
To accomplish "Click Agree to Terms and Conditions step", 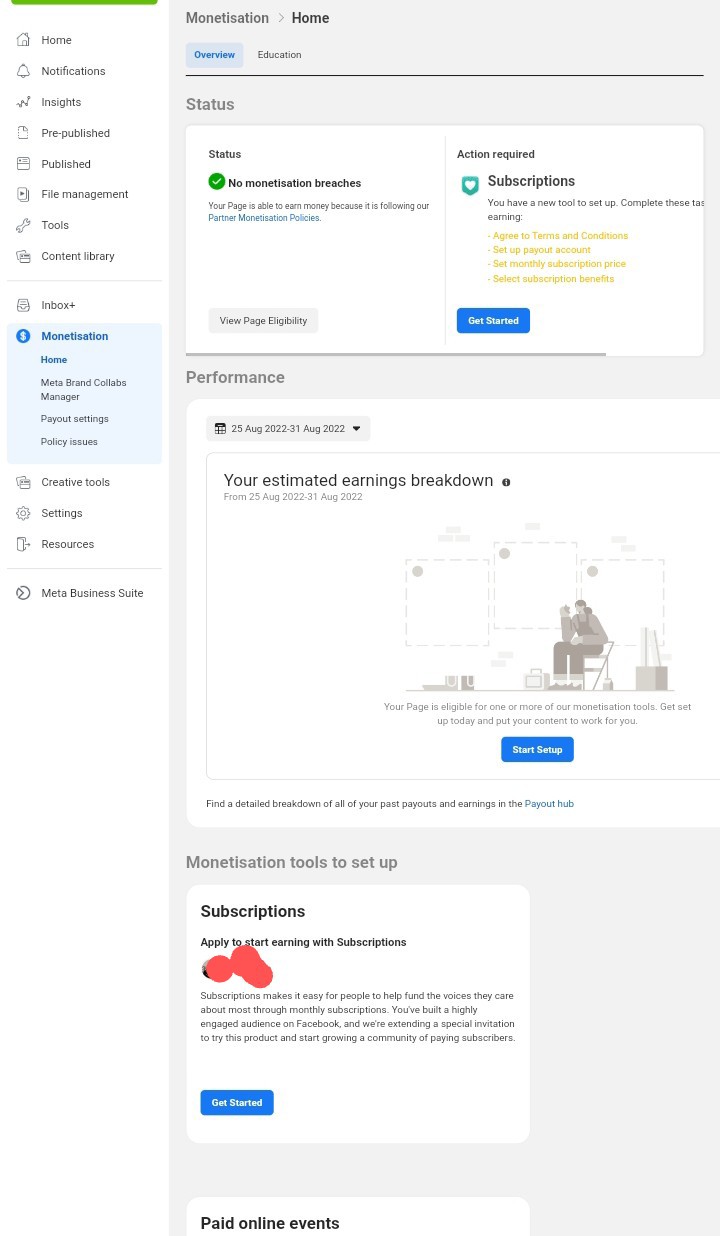I will pos(558,236).
